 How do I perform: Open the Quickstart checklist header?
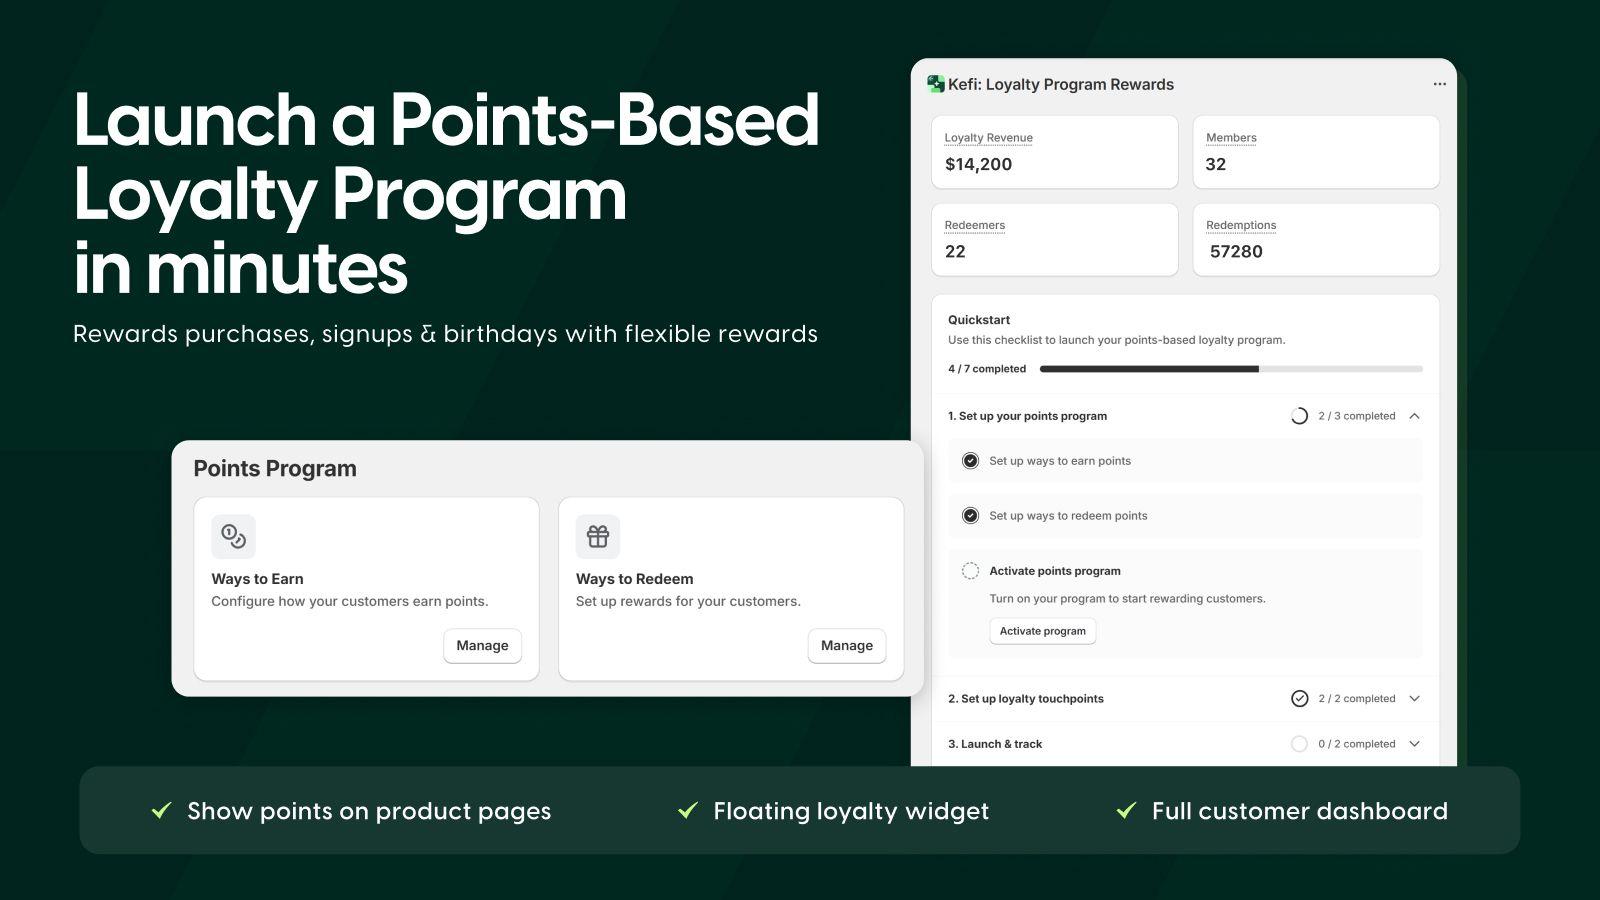pos(977,319)
